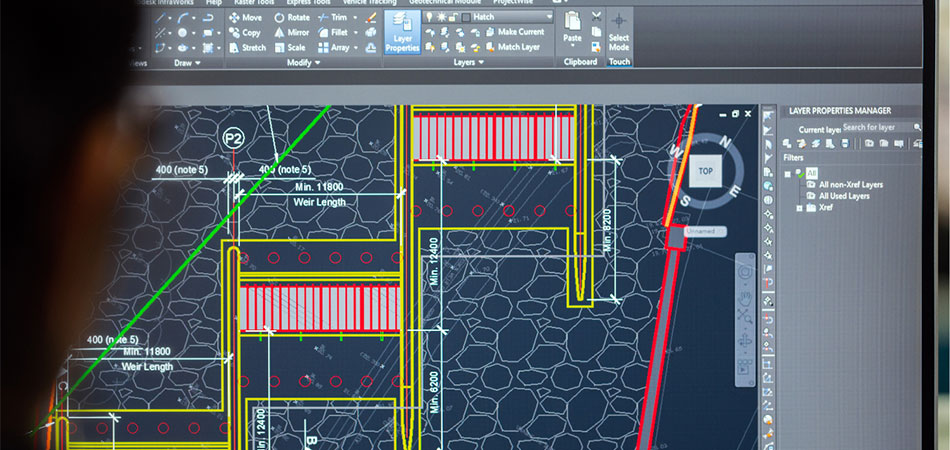Screen dimensions: 950x450
Task: Click the Array tool
Action: [333, 47]
